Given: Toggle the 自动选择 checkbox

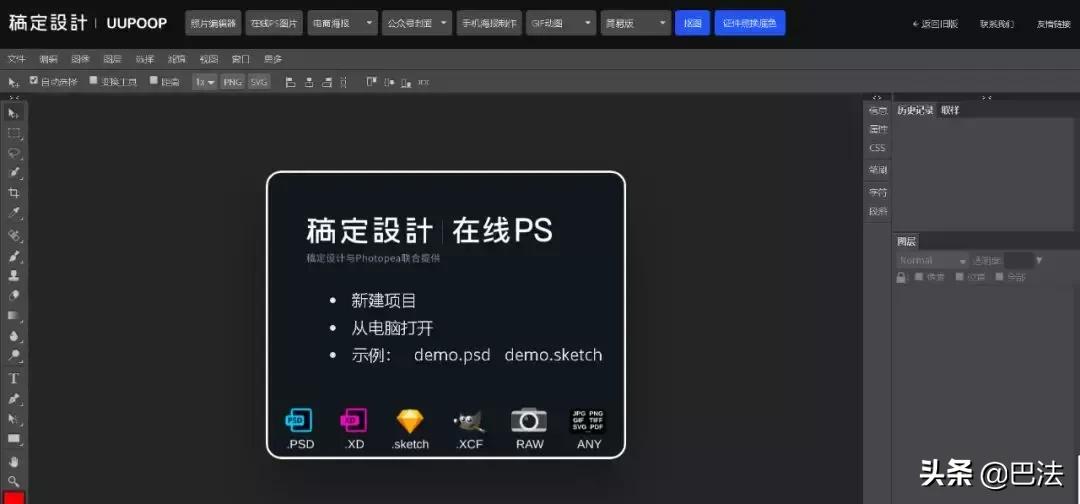Looking at the screenshot, I should [x=33, y=81].
